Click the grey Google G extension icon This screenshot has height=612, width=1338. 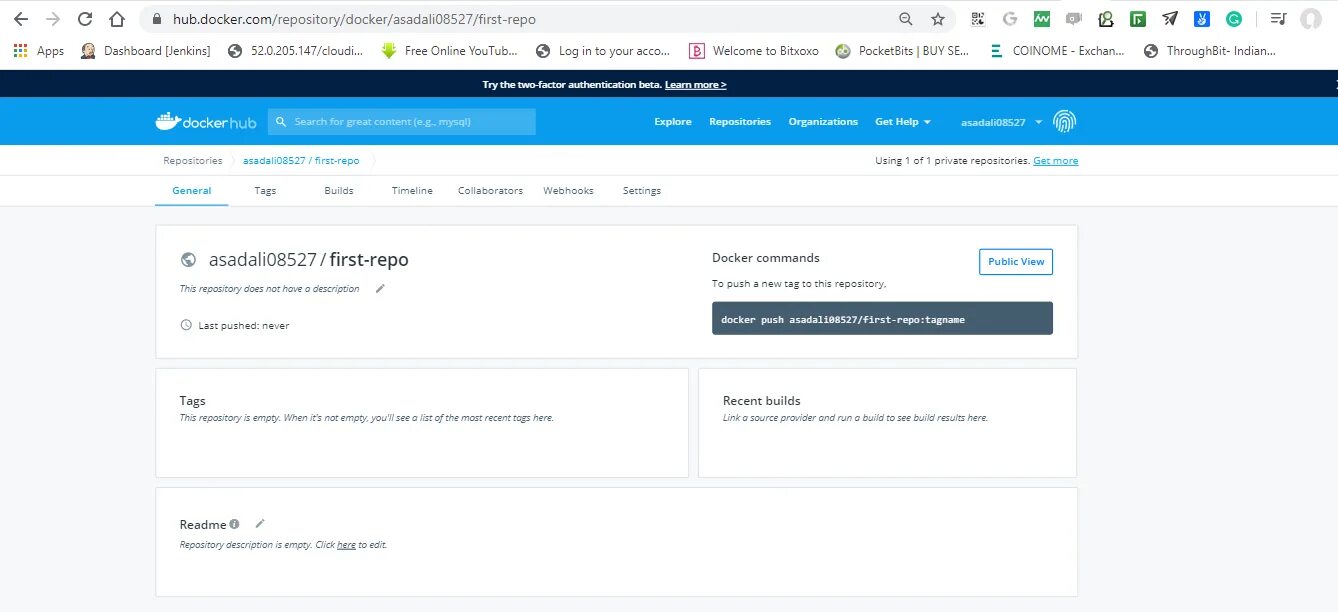pyautogui.click(x=1010, y=19)
